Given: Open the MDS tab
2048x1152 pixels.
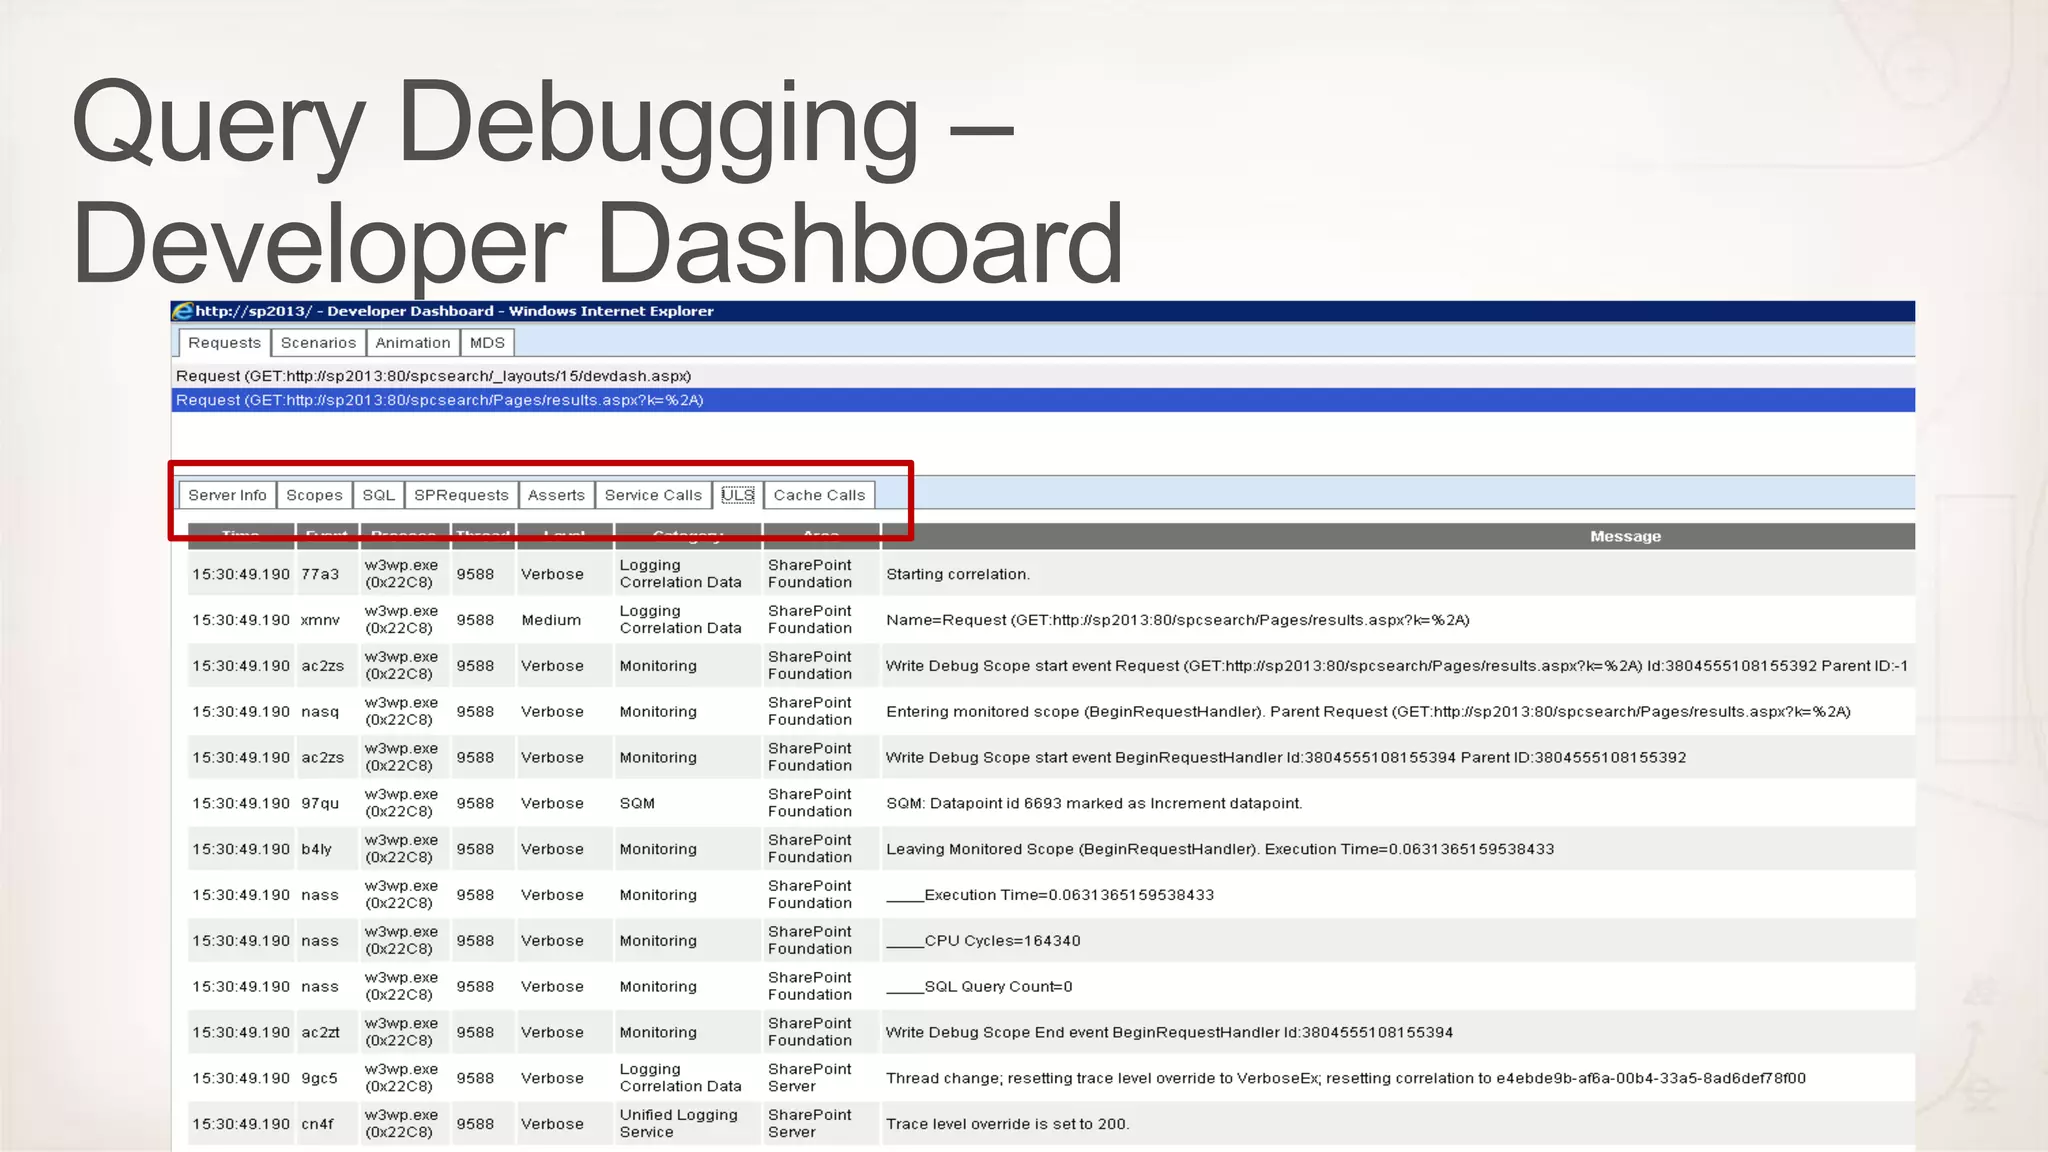Looking at the screenshot, I should point(487,343).
